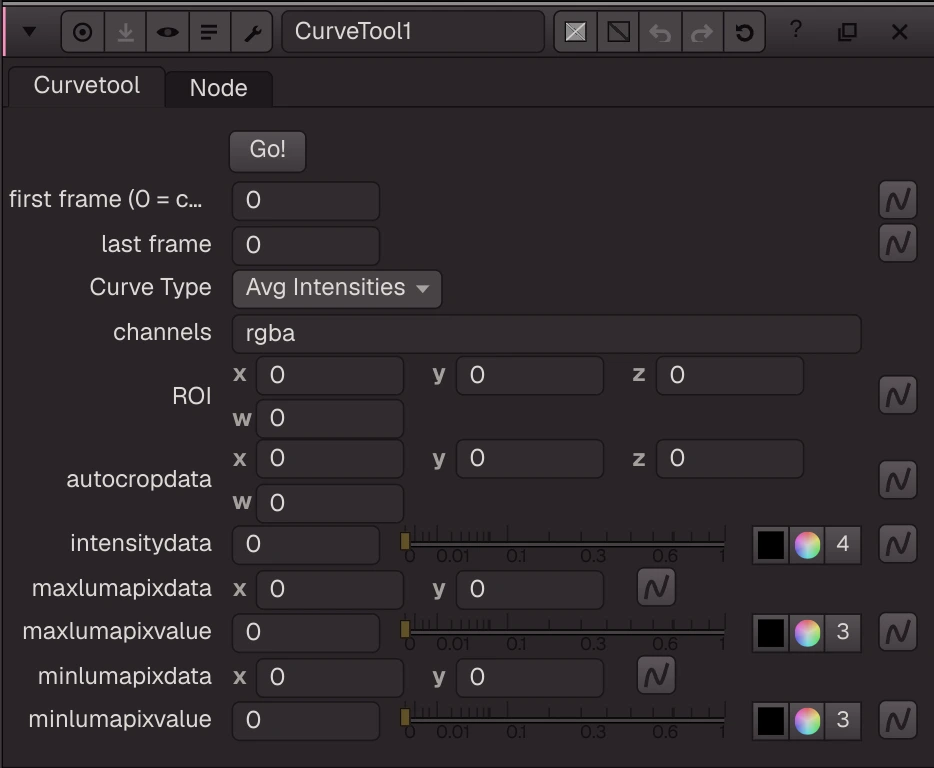Click the wrench settings icon
Viewport: 934px width, 768px height.
tap(252, 32)
